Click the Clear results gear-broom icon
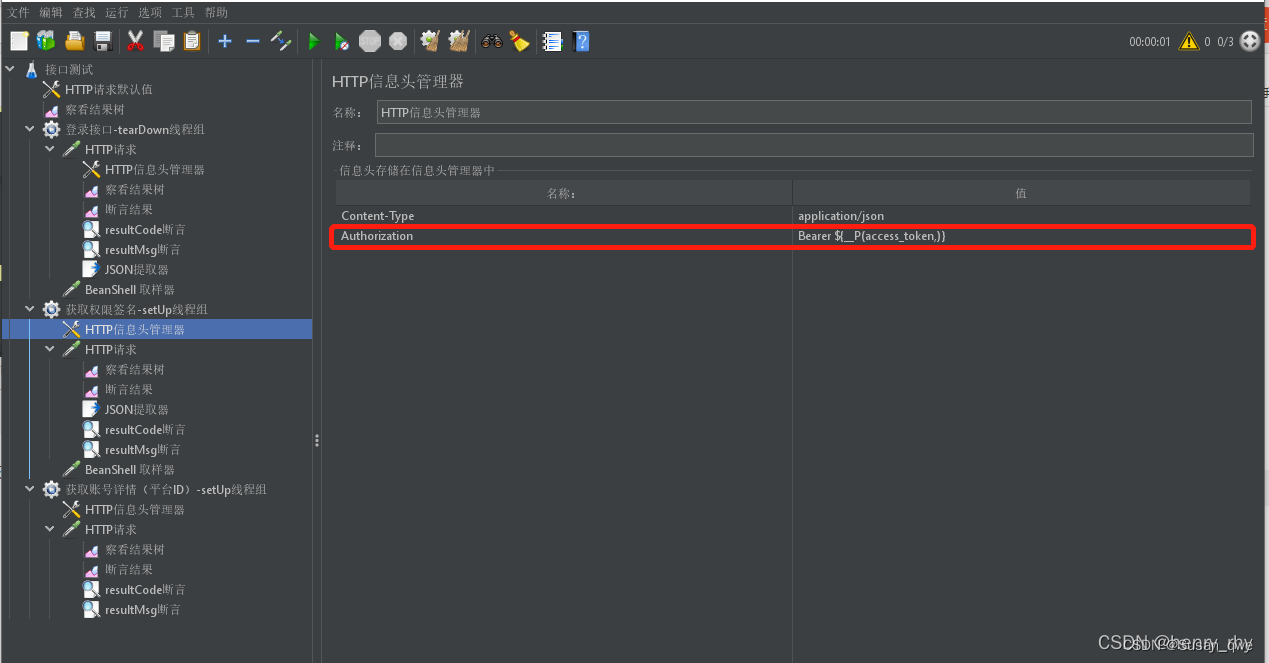 point(431,41)
